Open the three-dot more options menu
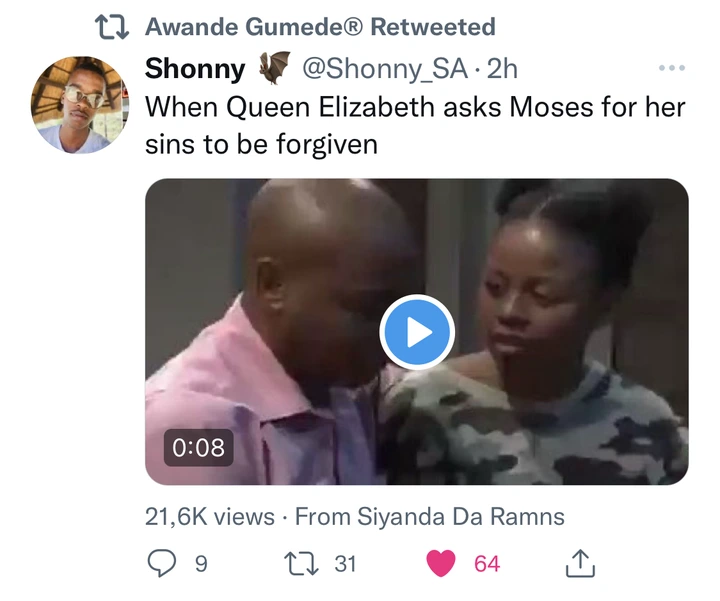 [672, 68]
